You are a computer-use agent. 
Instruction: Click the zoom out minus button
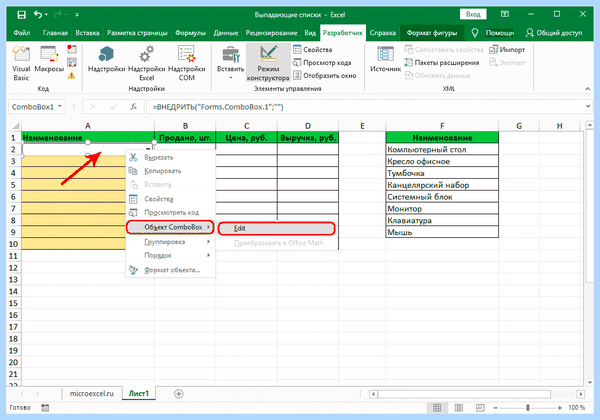tap(495, 408)
